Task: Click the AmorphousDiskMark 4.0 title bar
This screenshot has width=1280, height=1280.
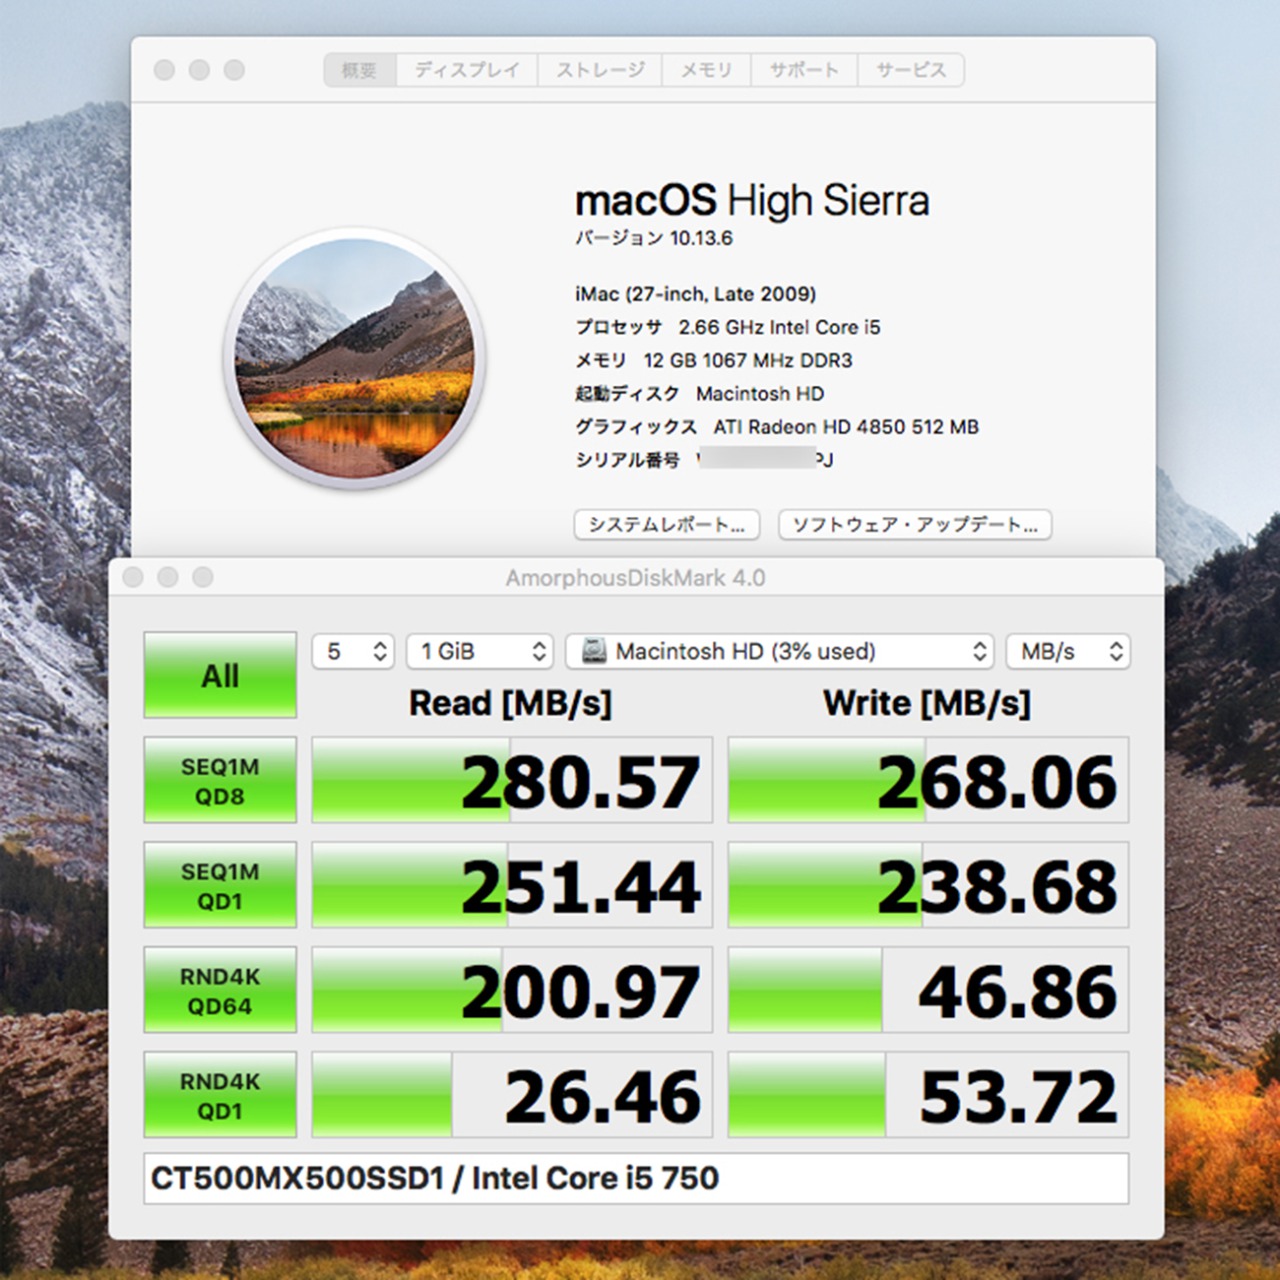Action: tap(640, 577)
